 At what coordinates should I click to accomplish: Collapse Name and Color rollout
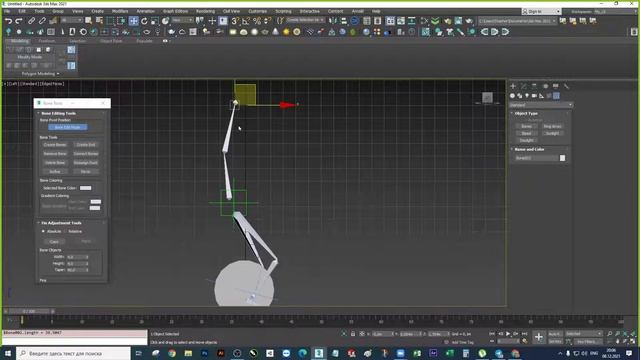(x=529, y=149)
